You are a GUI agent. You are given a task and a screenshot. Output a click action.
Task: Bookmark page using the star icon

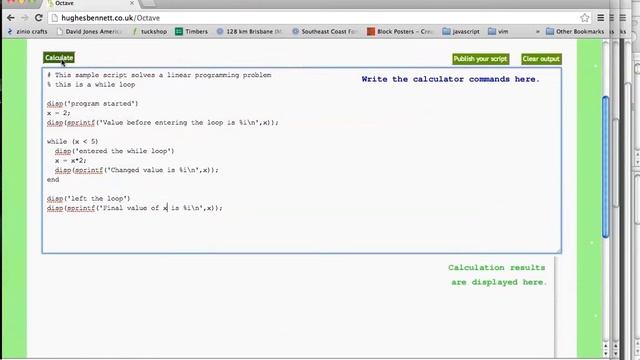click(x=584, y=18)
